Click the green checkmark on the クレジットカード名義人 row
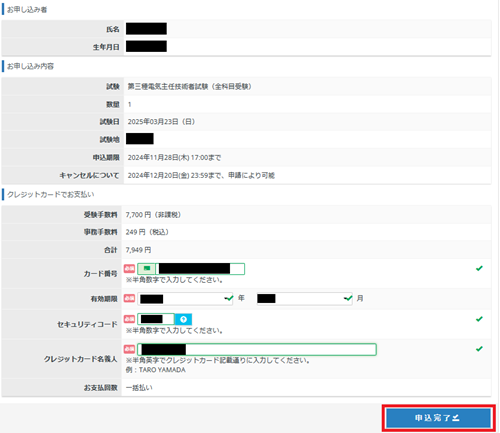The width and height of the screenshot is (500, 433). pyautogui.click(x=479, y=349)
